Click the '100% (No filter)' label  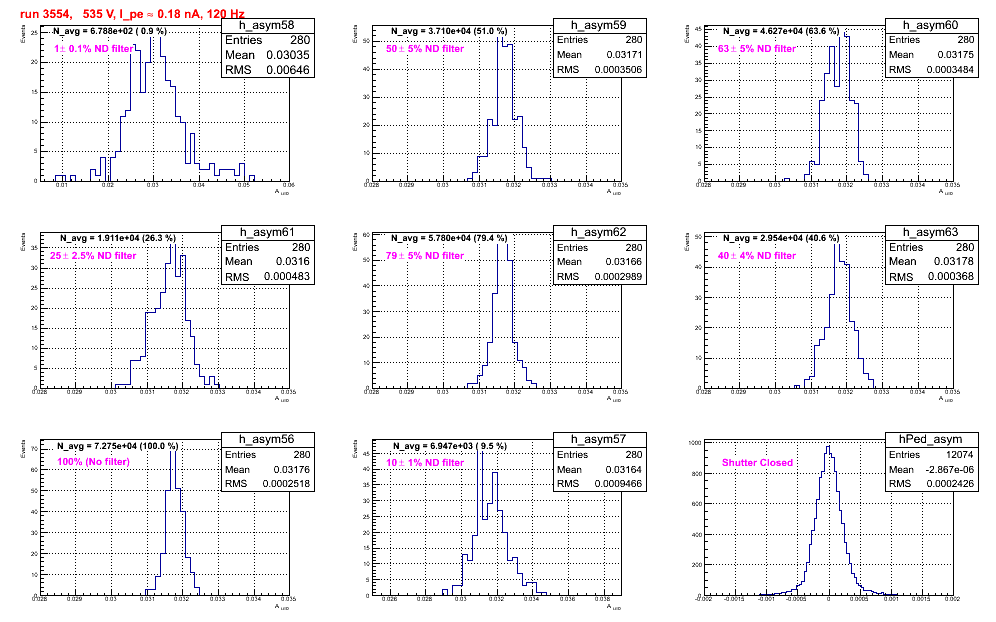click(93, 462)
